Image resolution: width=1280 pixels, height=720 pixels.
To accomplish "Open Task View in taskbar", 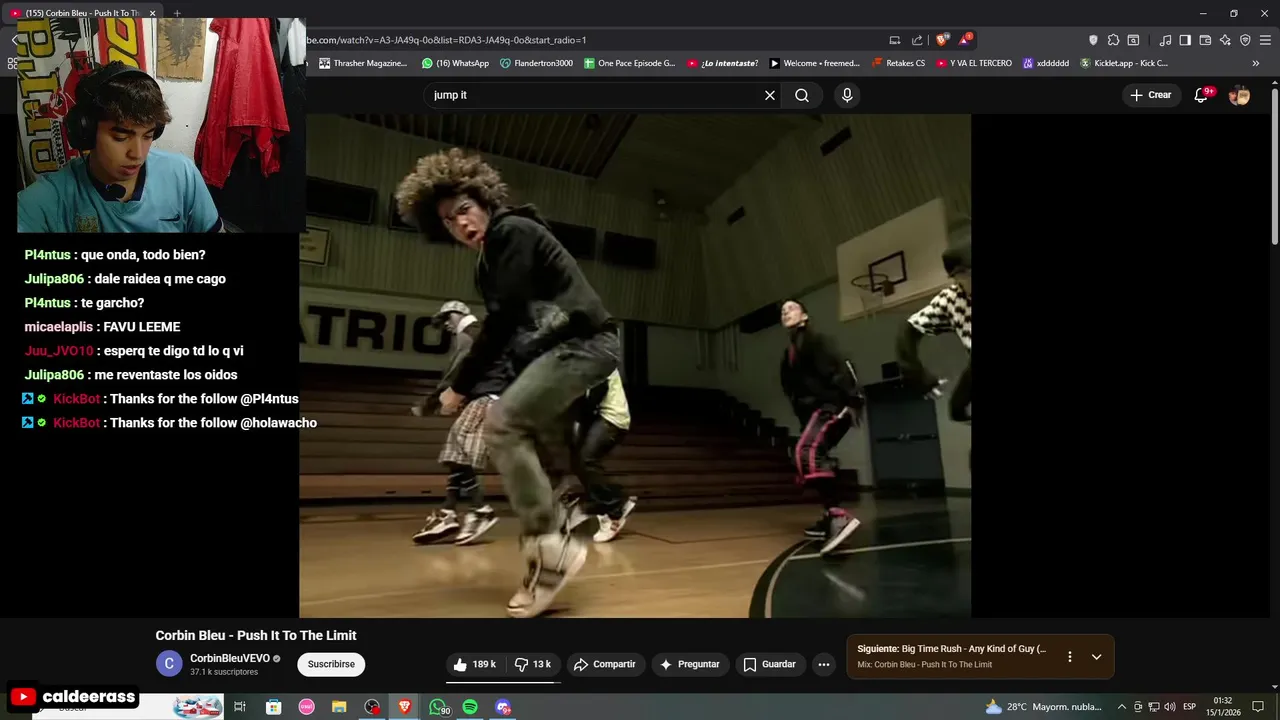I will pyautogui.click(x=240, y=707).
